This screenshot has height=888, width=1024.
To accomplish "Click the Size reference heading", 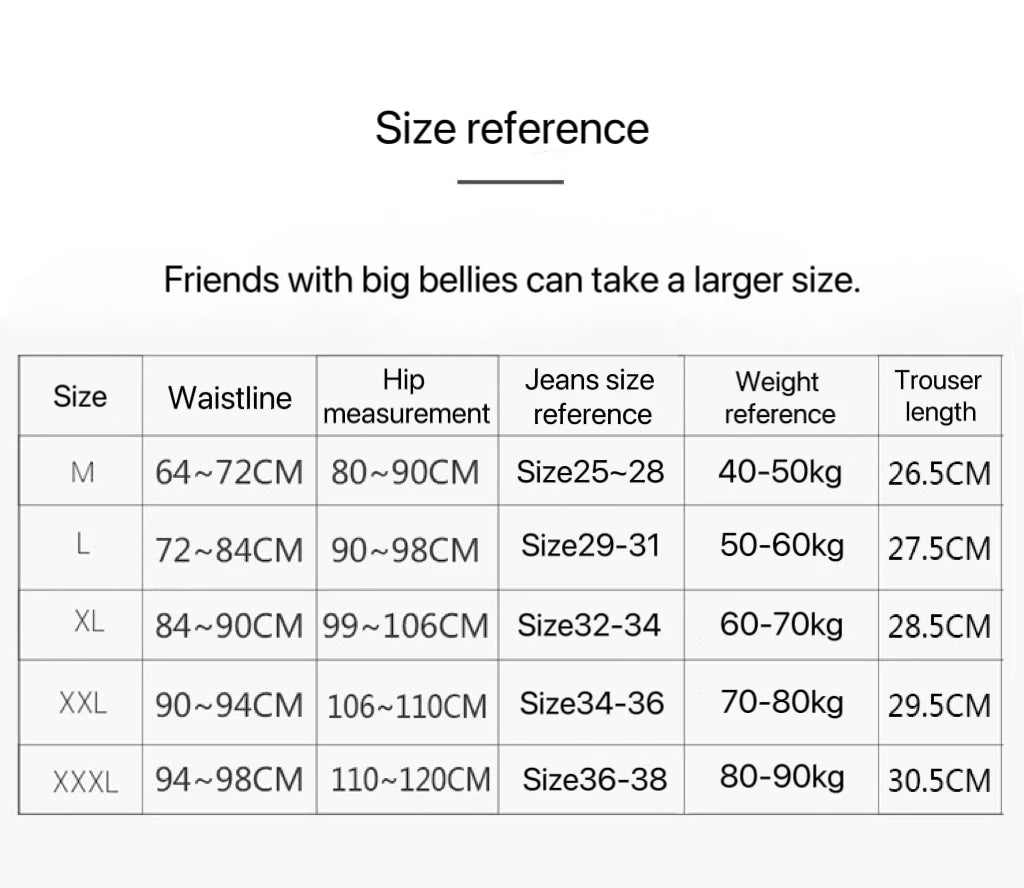I will [x=512, y=129].
